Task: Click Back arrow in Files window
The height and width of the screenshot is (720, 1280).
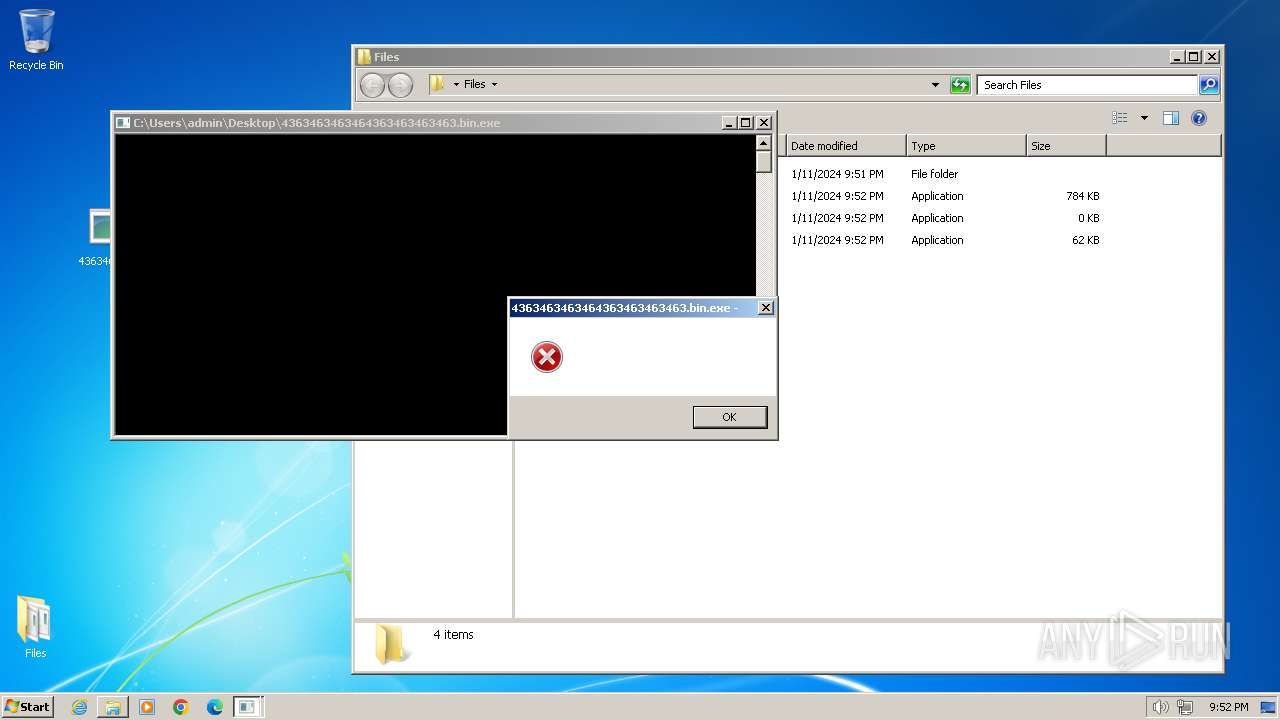Action: coord(372,85)
